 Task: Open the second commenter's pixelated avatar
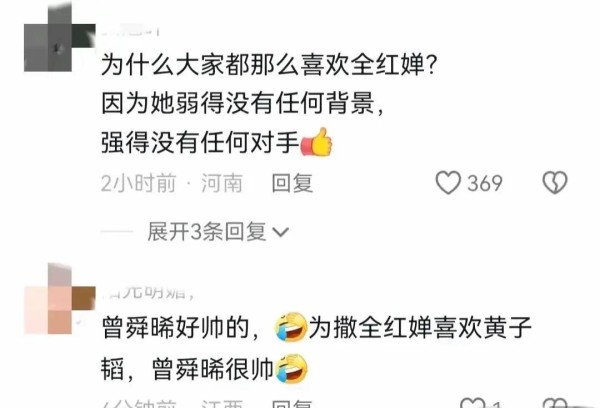pos(59,299)
